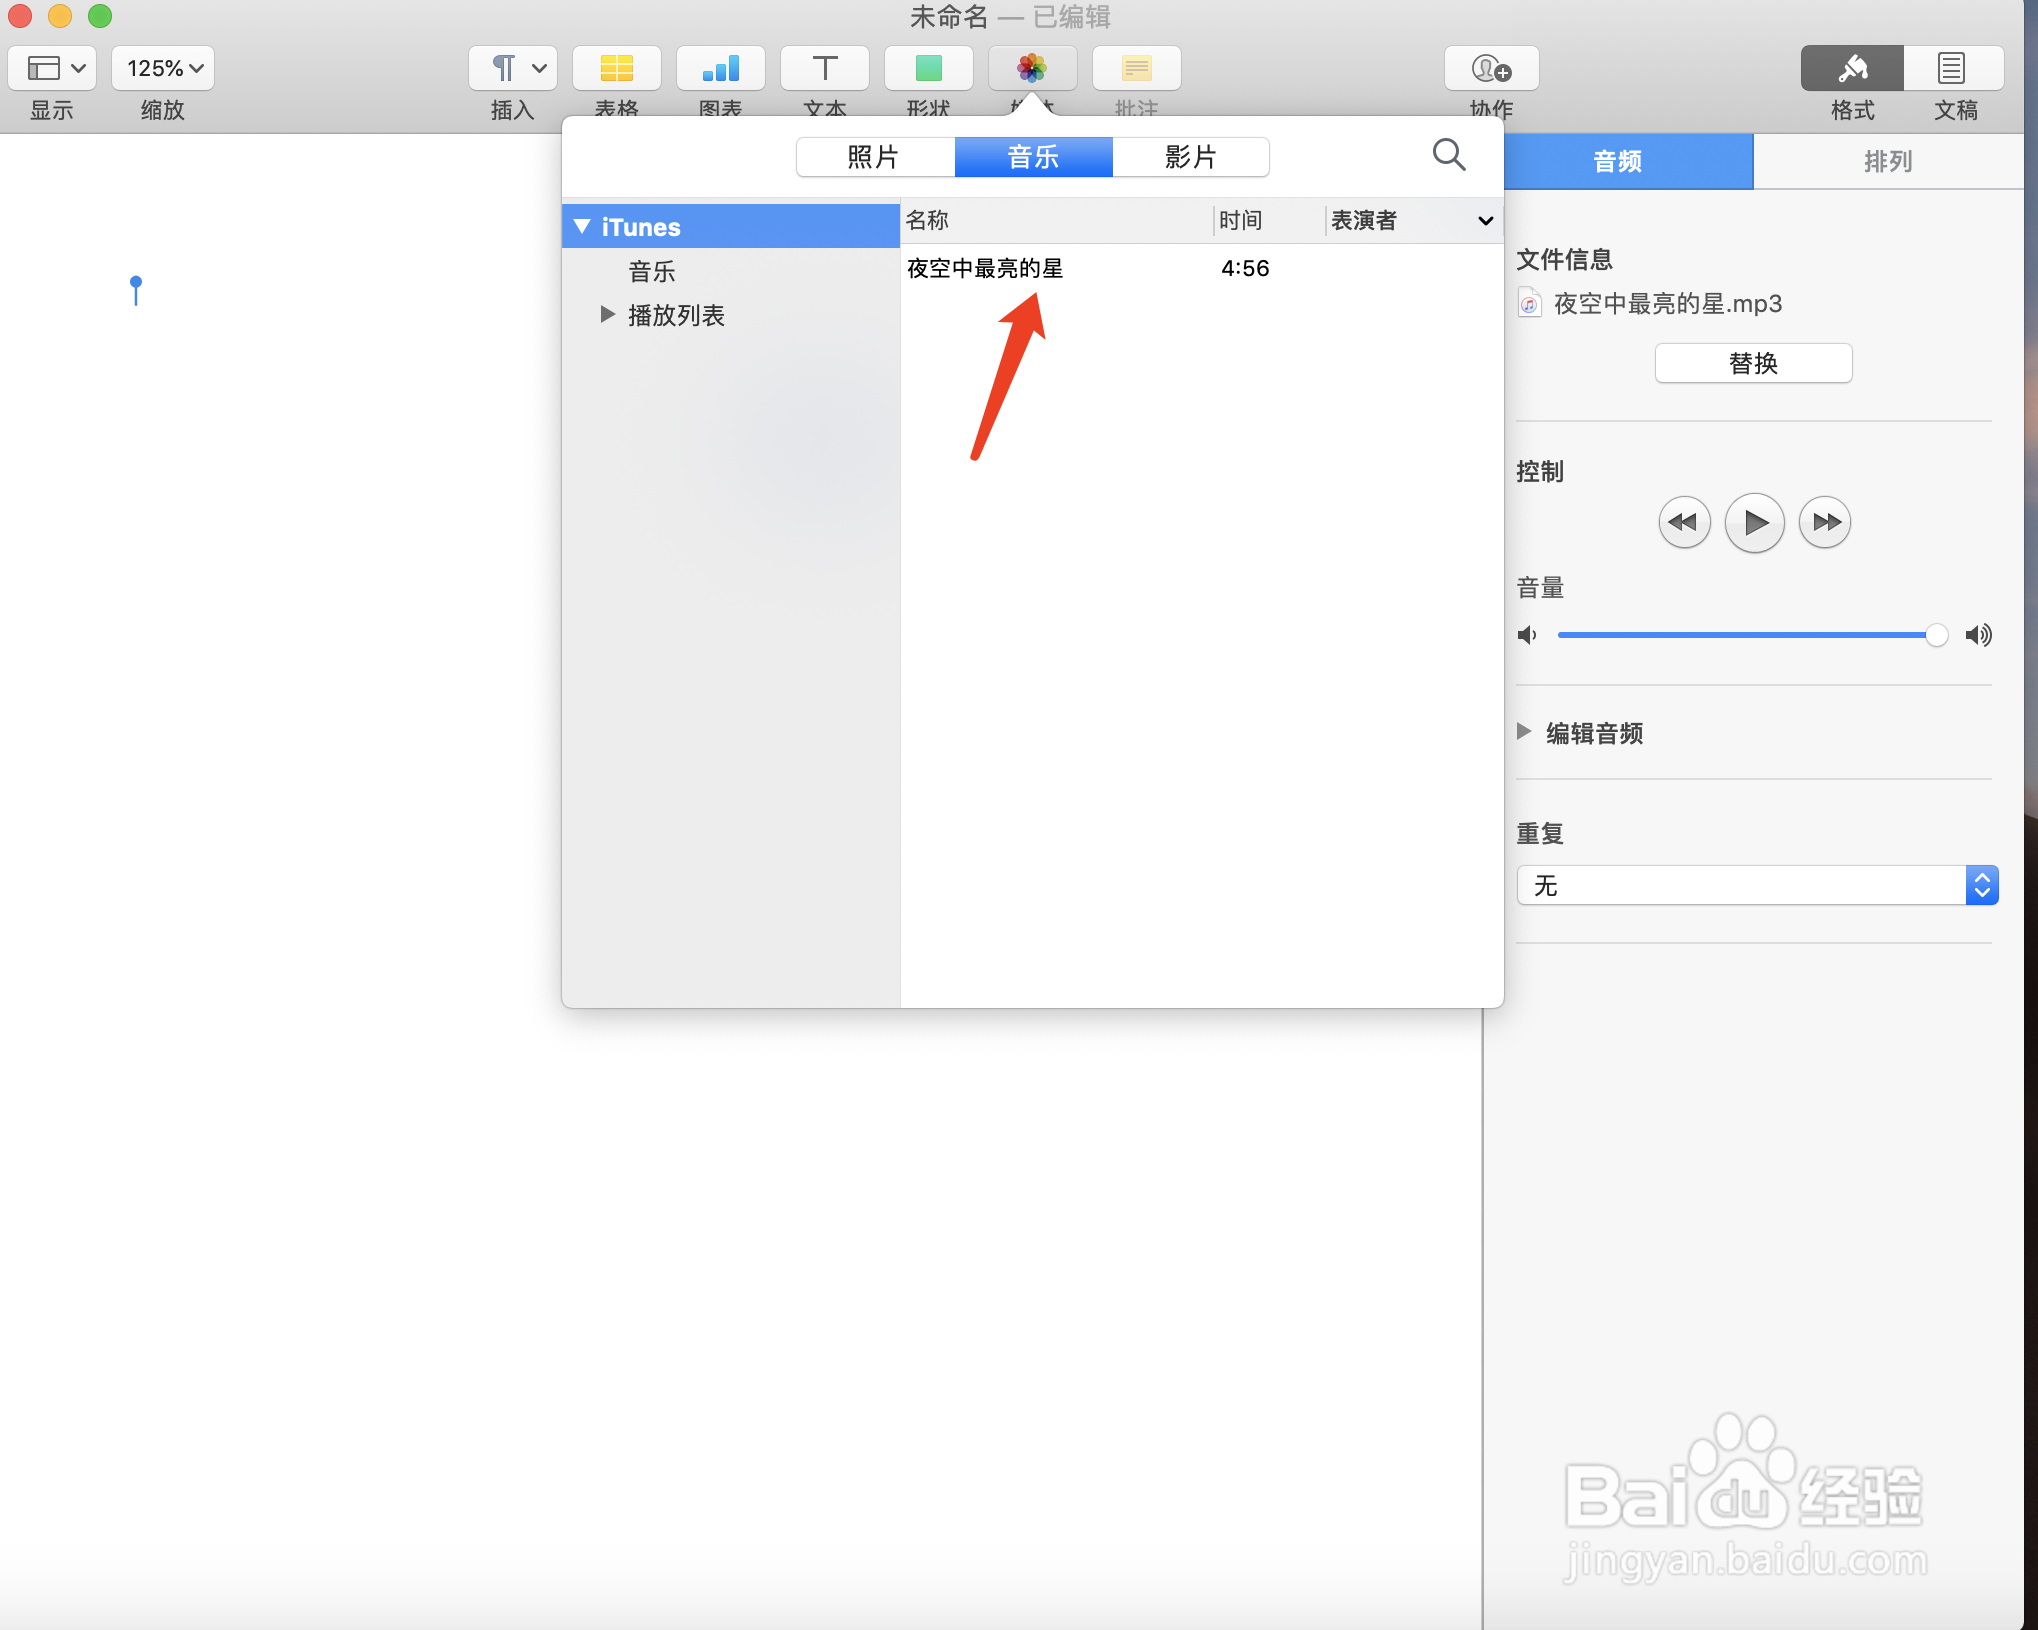Click the document title 未命名
Image resolution: width=2038 pixels, height=1630 pixels.
click(949, 16)
